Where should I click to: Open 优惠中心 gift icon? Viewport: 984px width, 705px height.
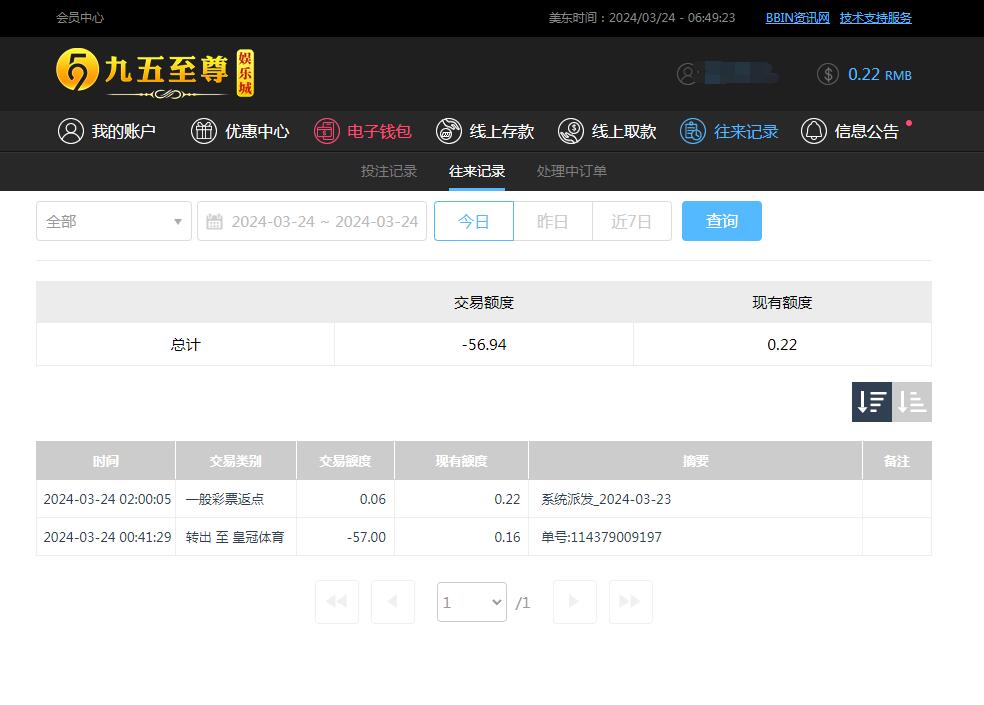click(x=204, y=131)
